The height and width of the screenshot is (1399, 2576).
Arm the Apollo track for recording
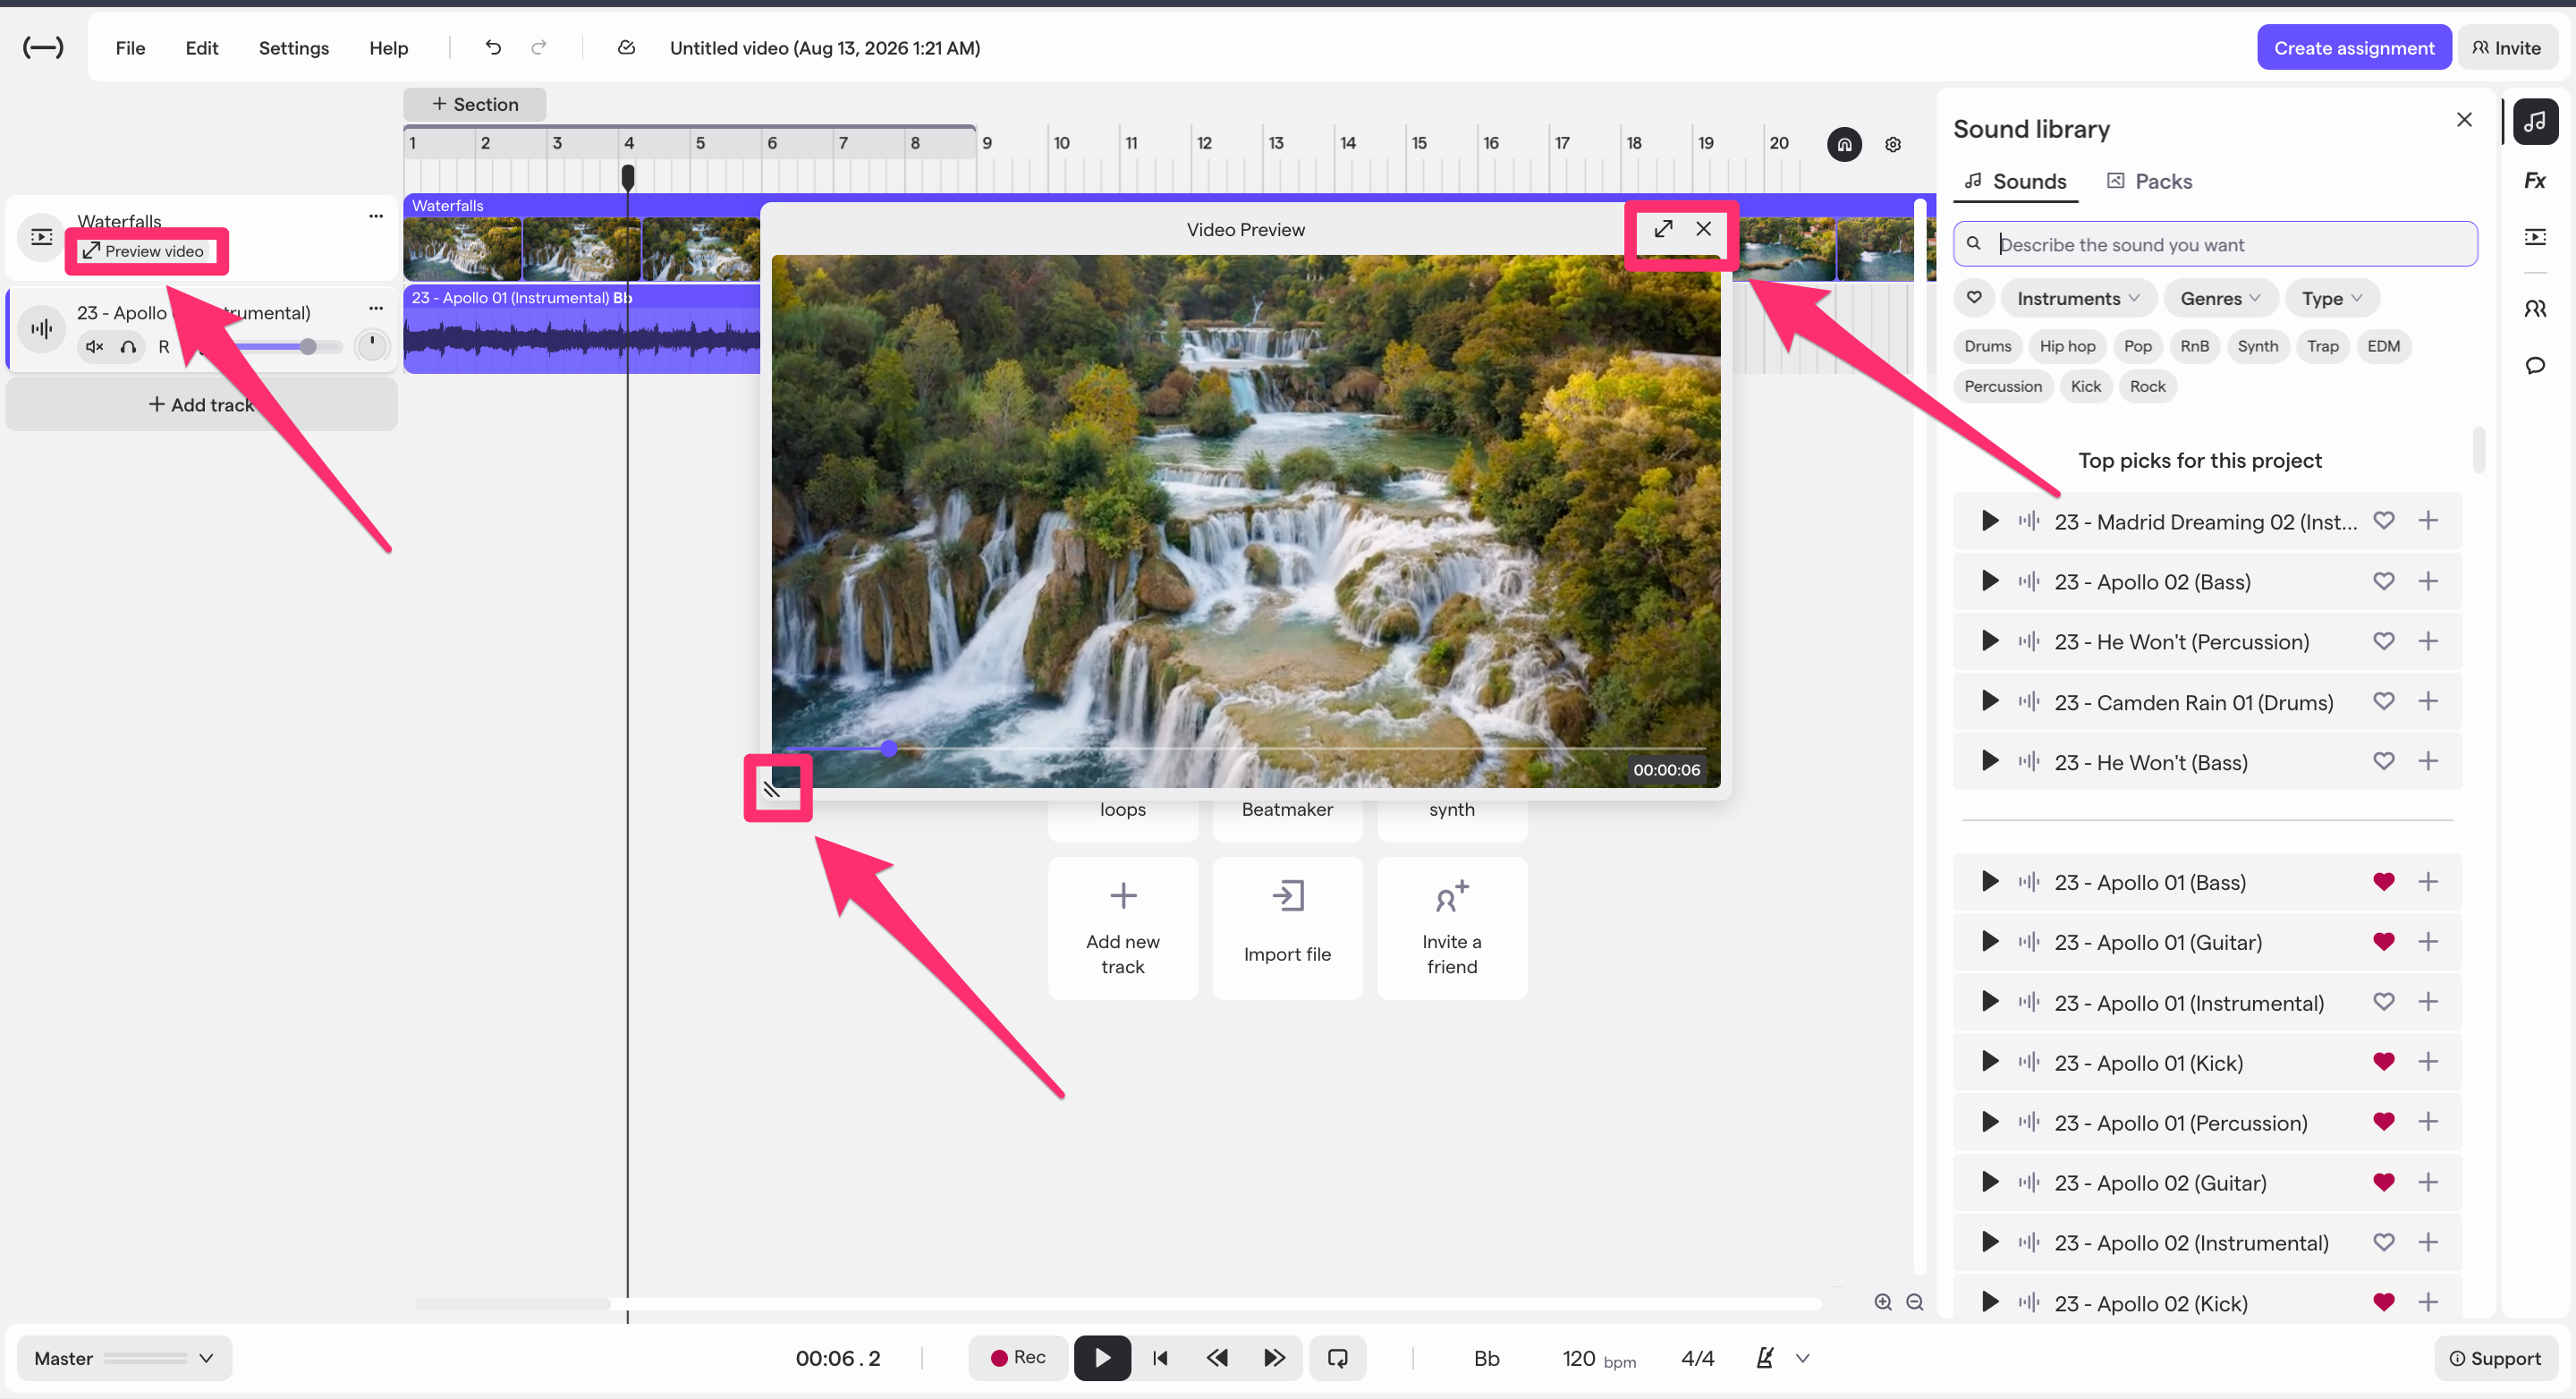click(164, 346)
